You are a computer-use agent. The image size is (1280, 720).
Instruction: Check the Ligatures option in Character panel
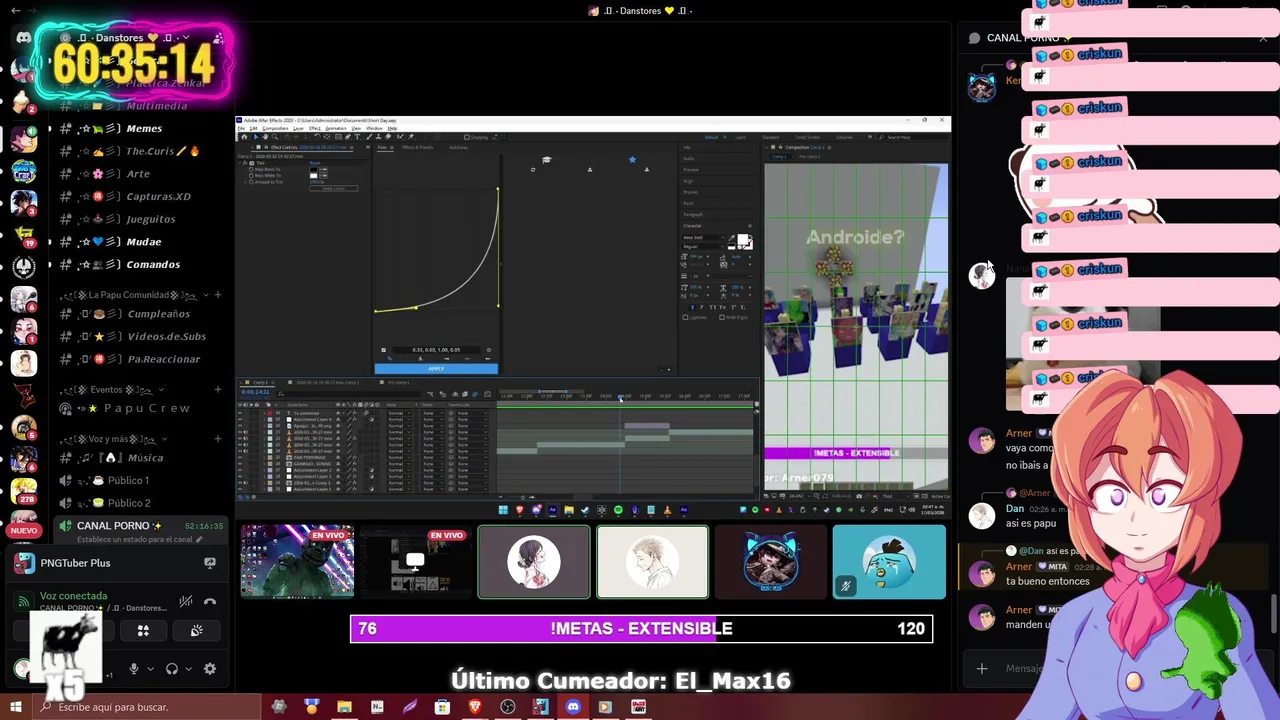pyautogui.click(x=685, y=317)
